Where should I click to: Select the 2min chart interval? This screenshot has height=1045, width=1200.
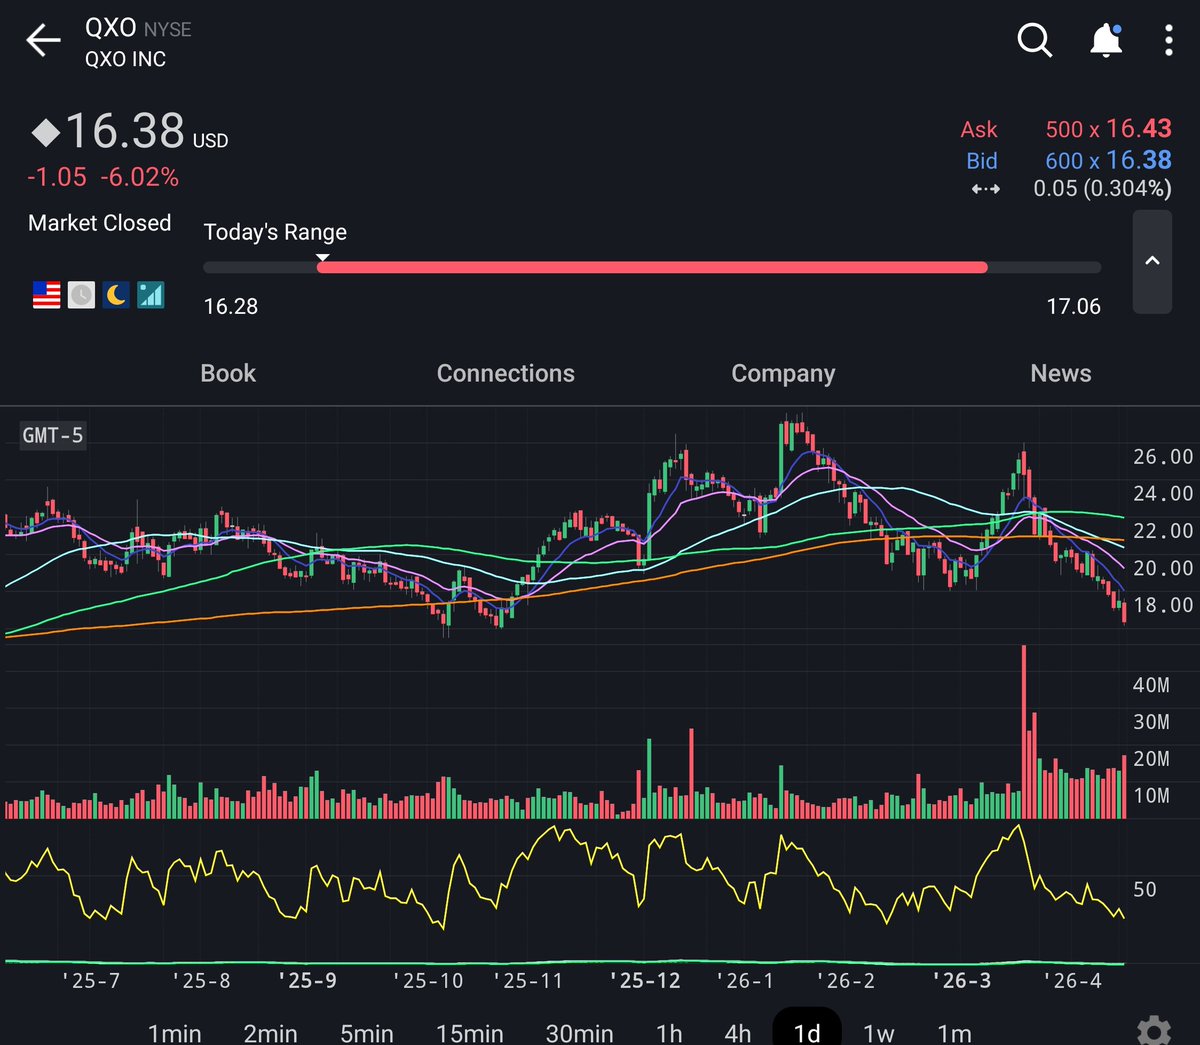point(271,1032)
